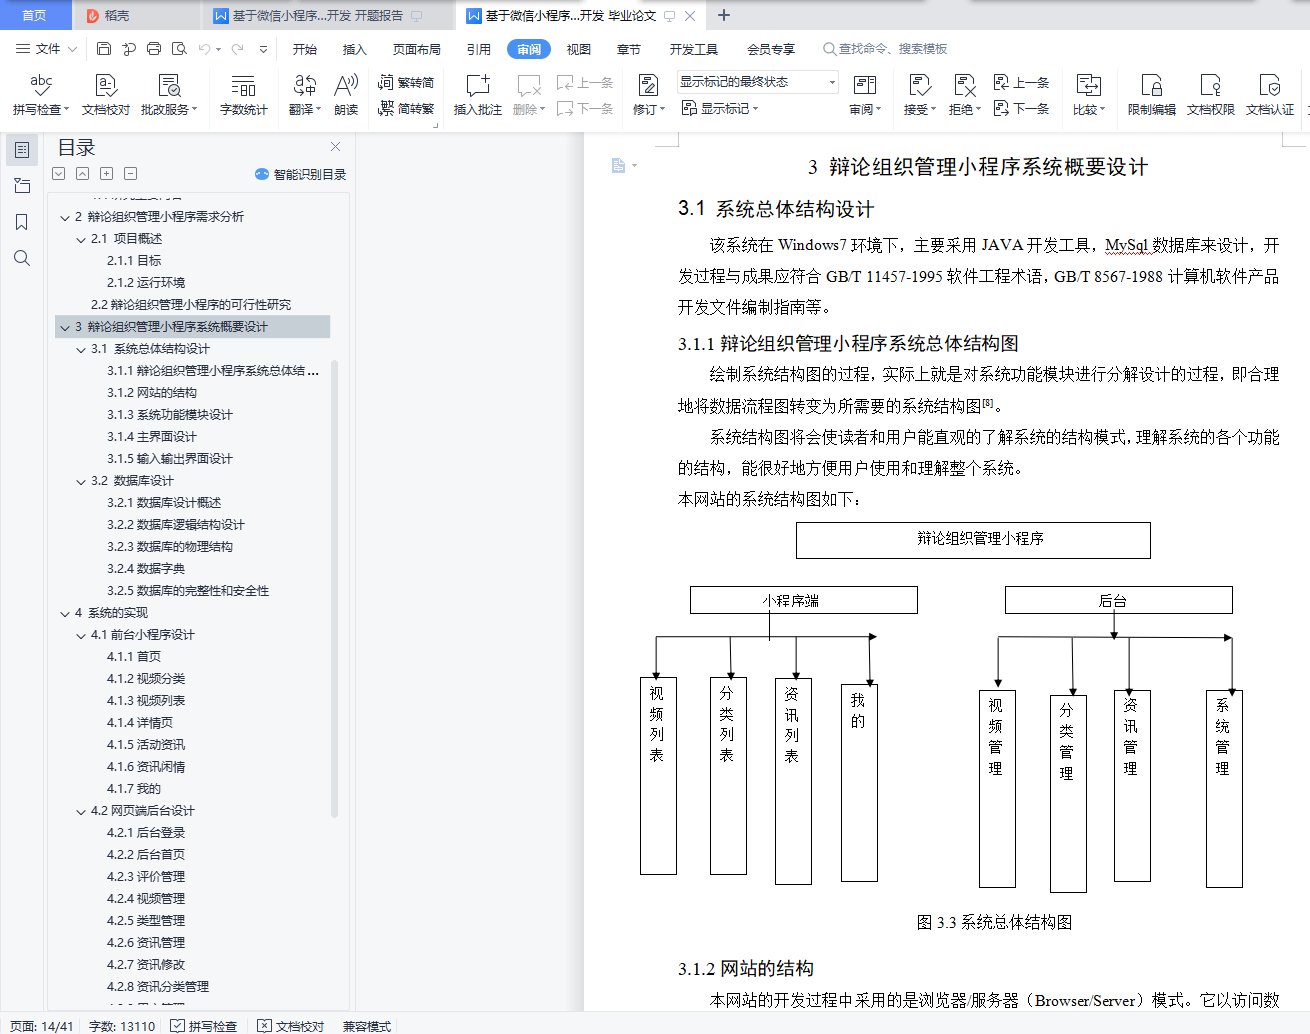Click 智能识别目录 button
Image resolution: width=1310 pixels, height=1034 pixels.
pos(300,174)
